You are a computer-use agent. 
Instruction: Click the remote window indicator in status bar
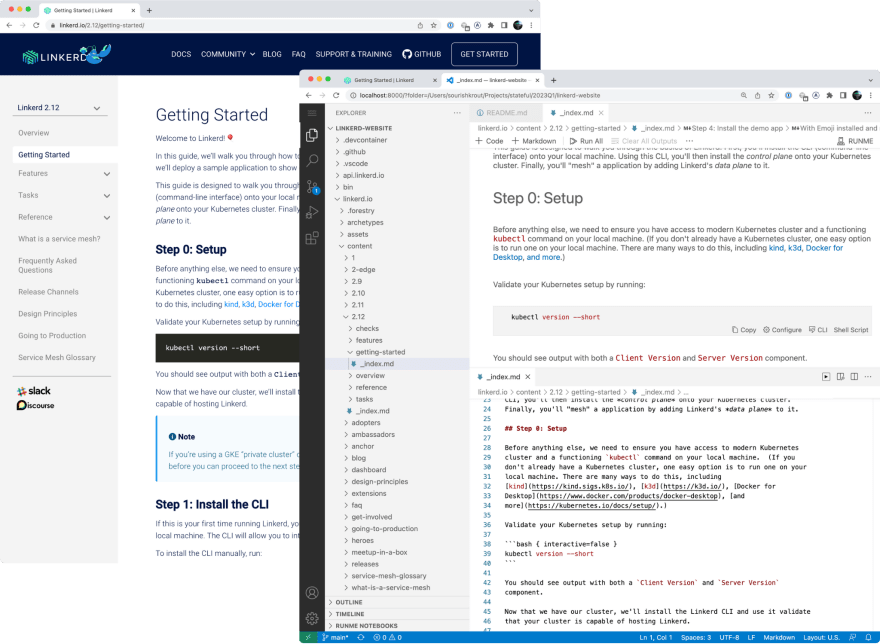(x=308, y=637)
